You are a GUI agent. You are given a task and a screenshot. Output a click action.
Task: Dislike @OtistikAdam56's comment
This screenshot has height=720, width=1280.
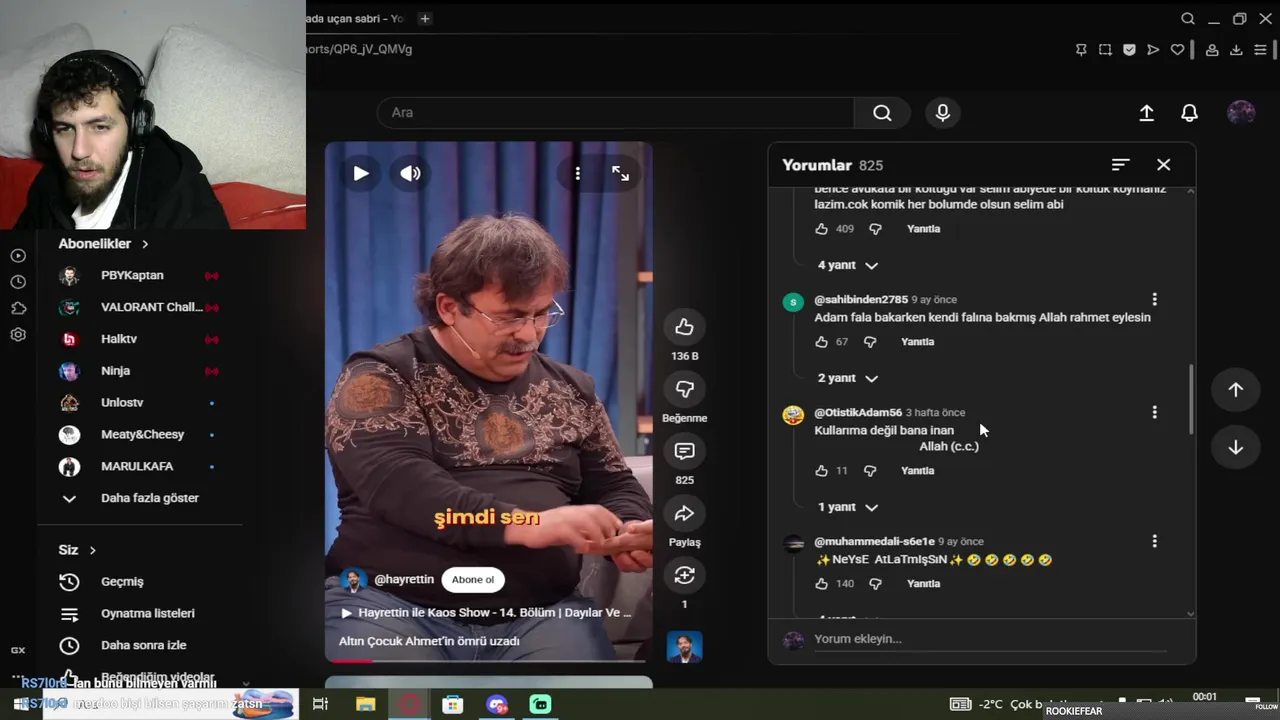coord(870,471)
